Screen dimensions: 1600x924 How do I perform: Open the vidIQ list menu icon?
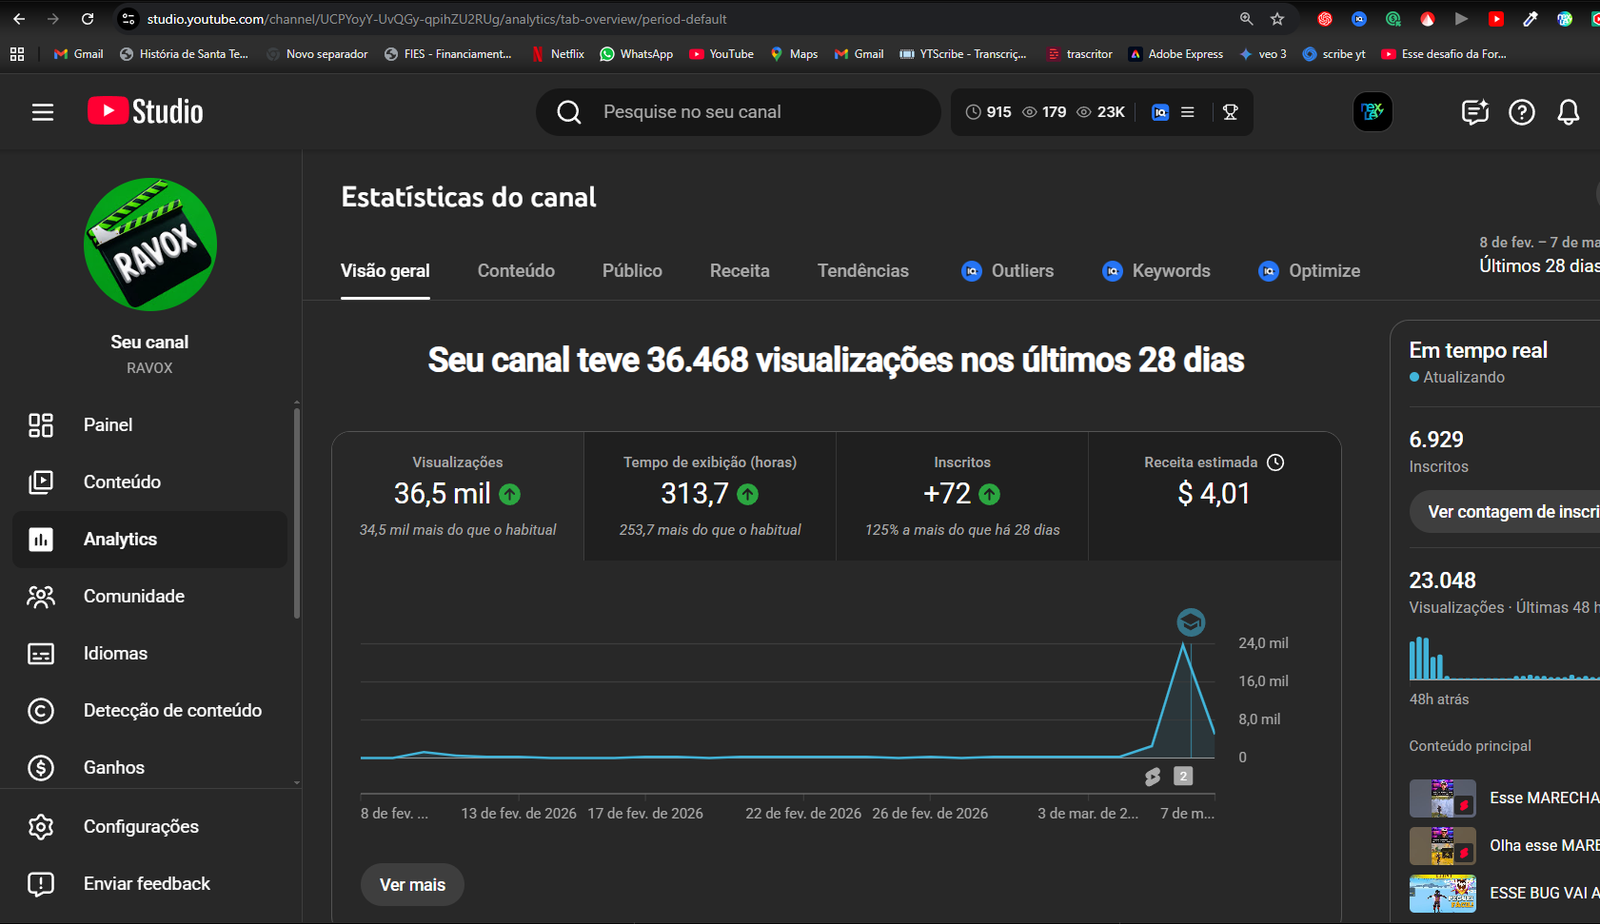click(1188, 112)
